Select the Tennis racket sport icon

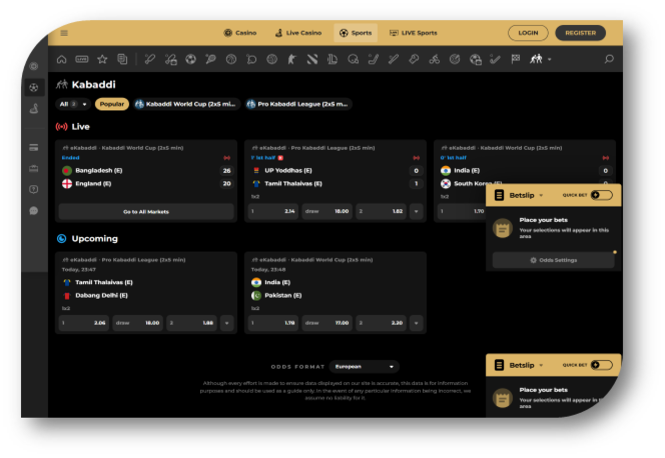coord(210,59)
